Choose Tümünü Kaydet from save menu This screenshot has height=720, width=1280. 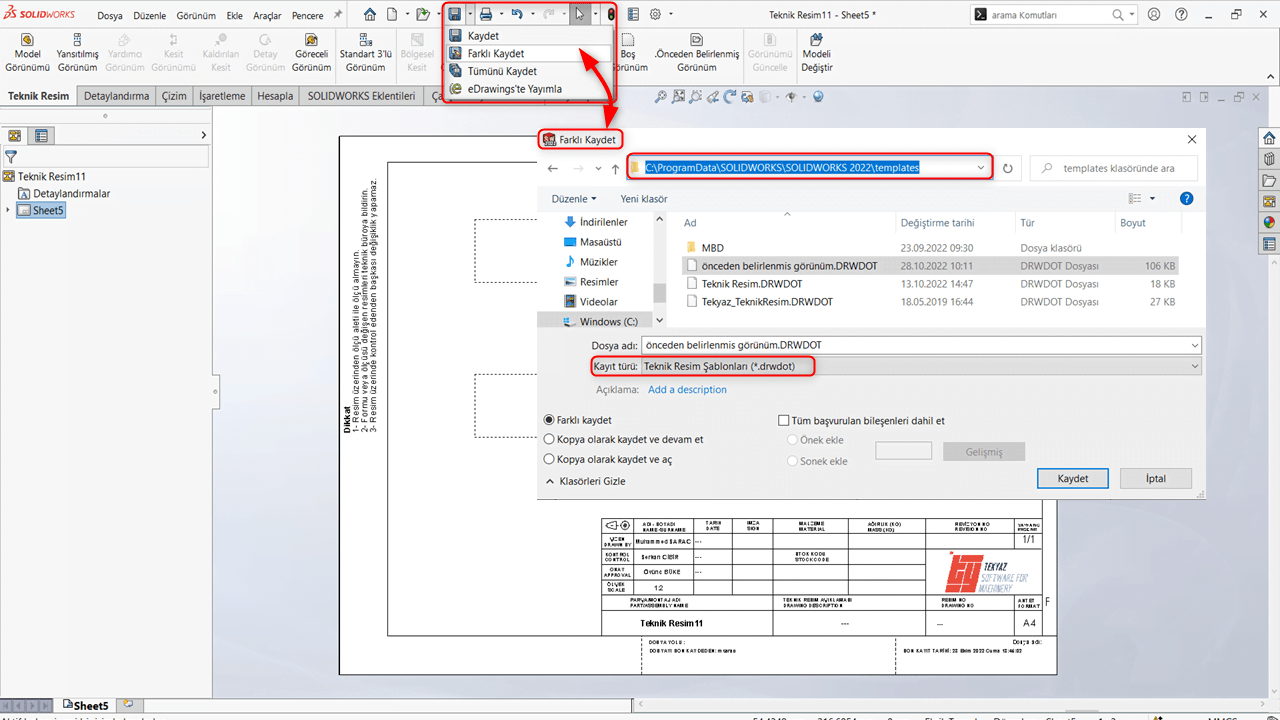527,71
